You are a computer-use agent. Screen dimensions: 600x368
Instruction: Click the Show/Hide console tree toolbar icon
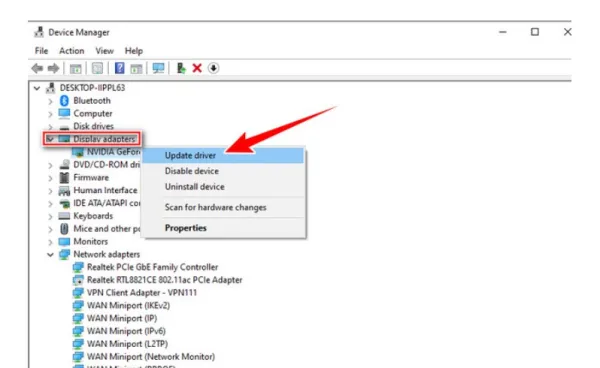point(75,69)
